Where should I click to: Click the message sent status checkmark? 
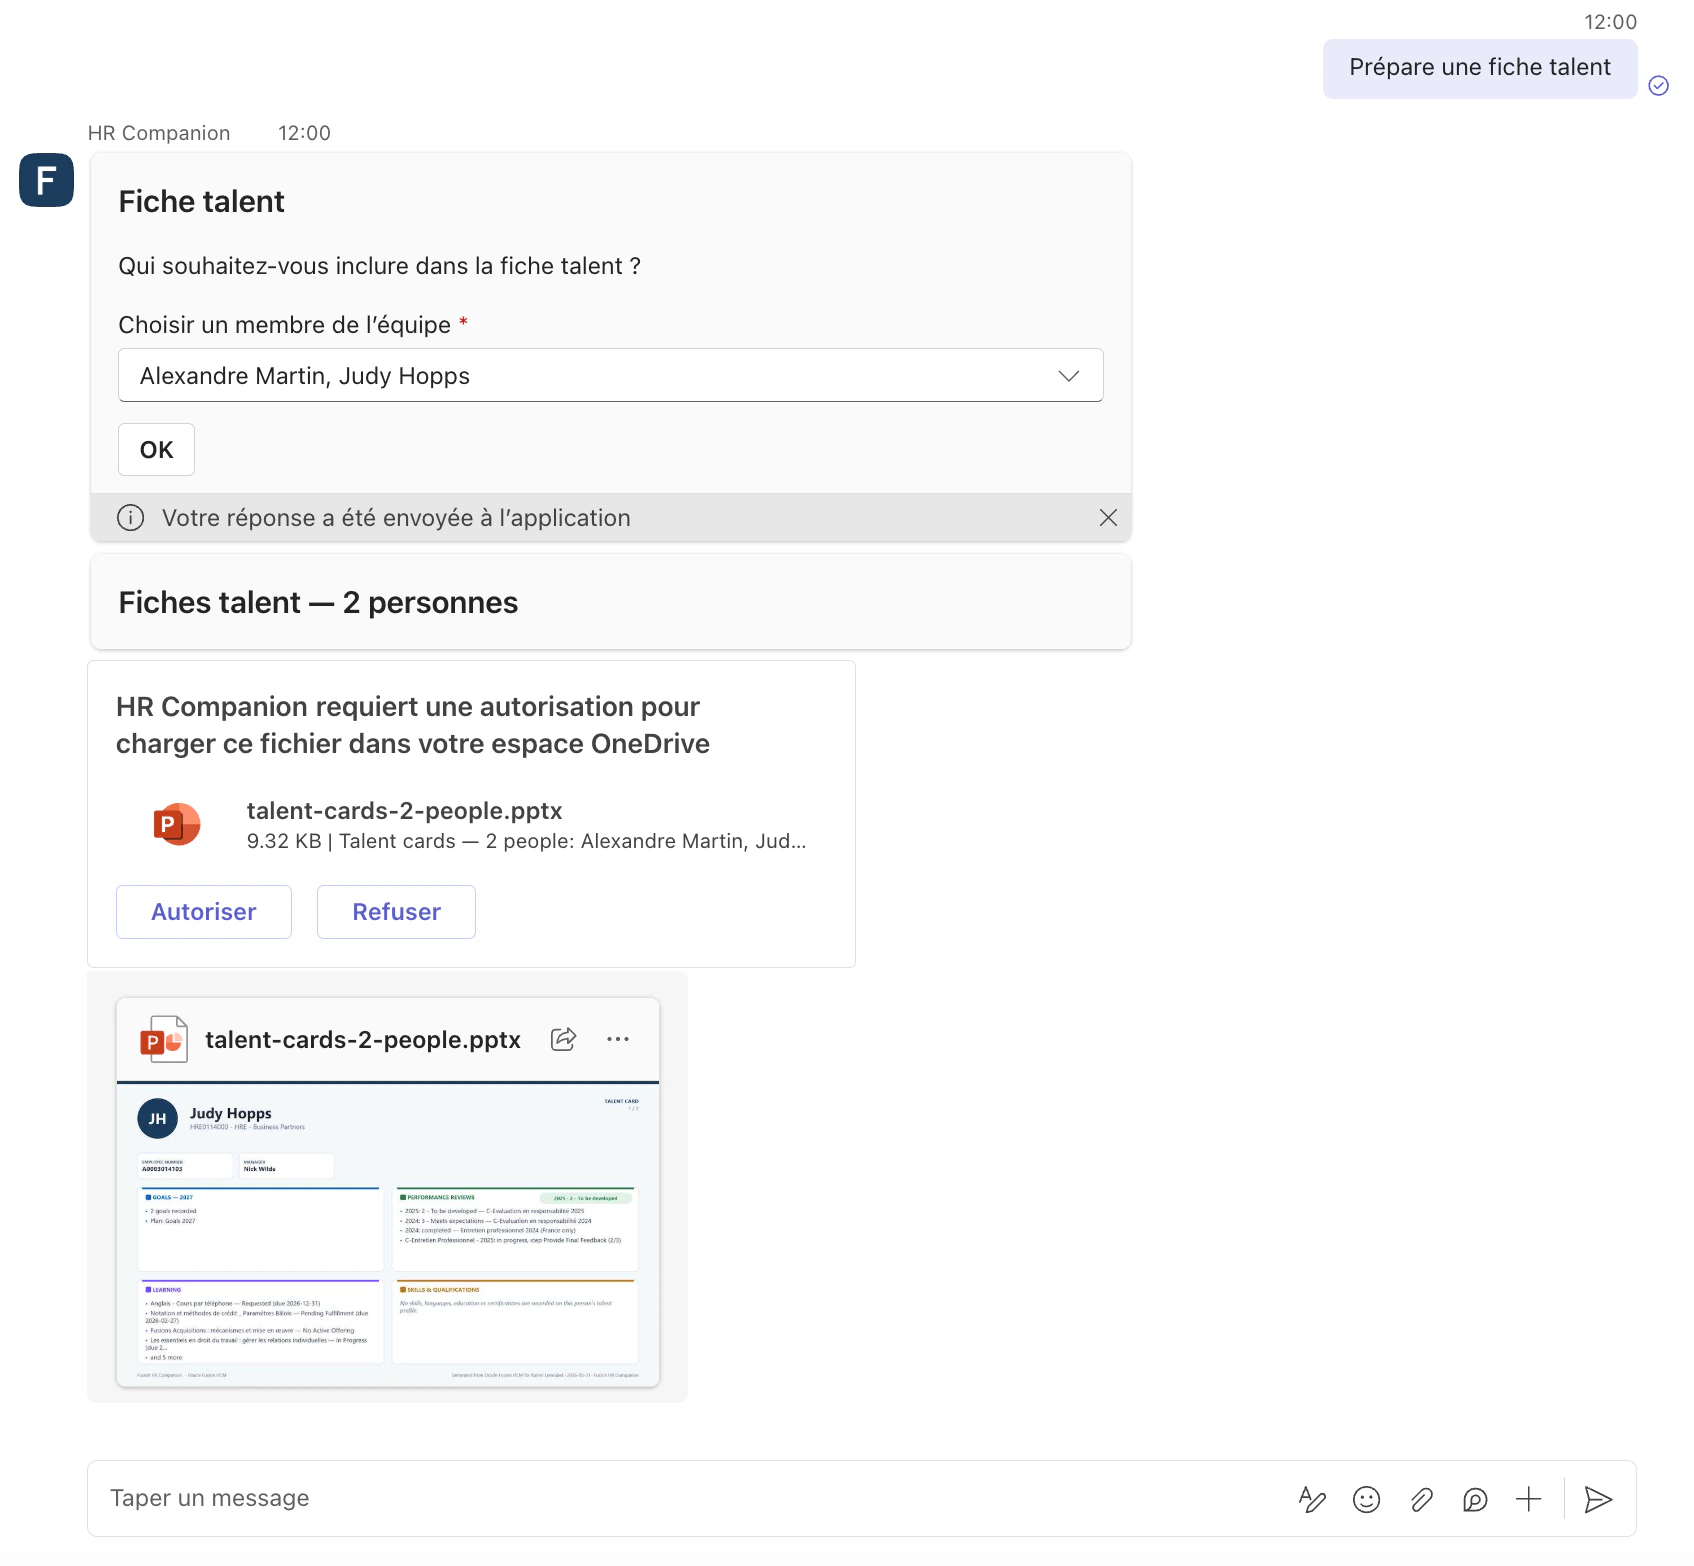click(1658, 86)
